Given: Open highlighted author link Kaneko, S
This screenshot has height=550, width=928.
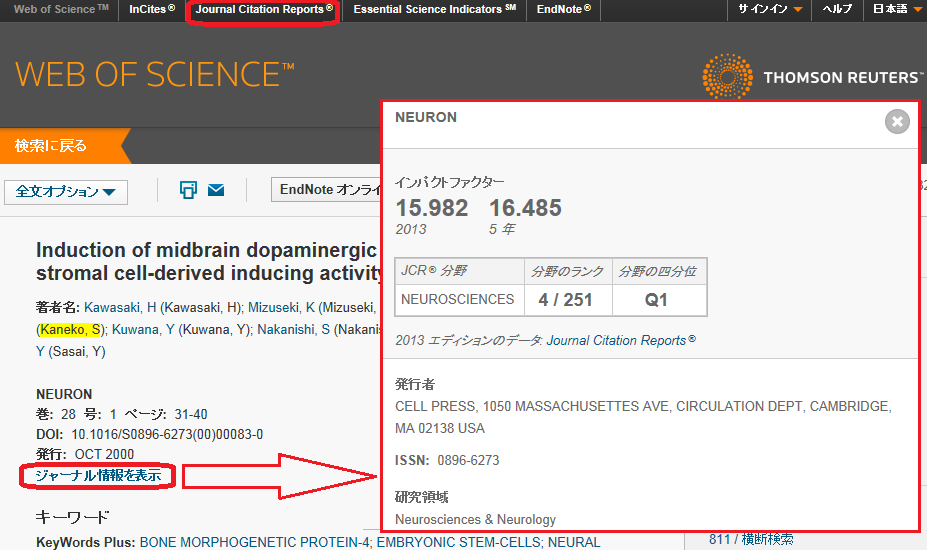Looking at the screenshot, I should pos(72,329).
